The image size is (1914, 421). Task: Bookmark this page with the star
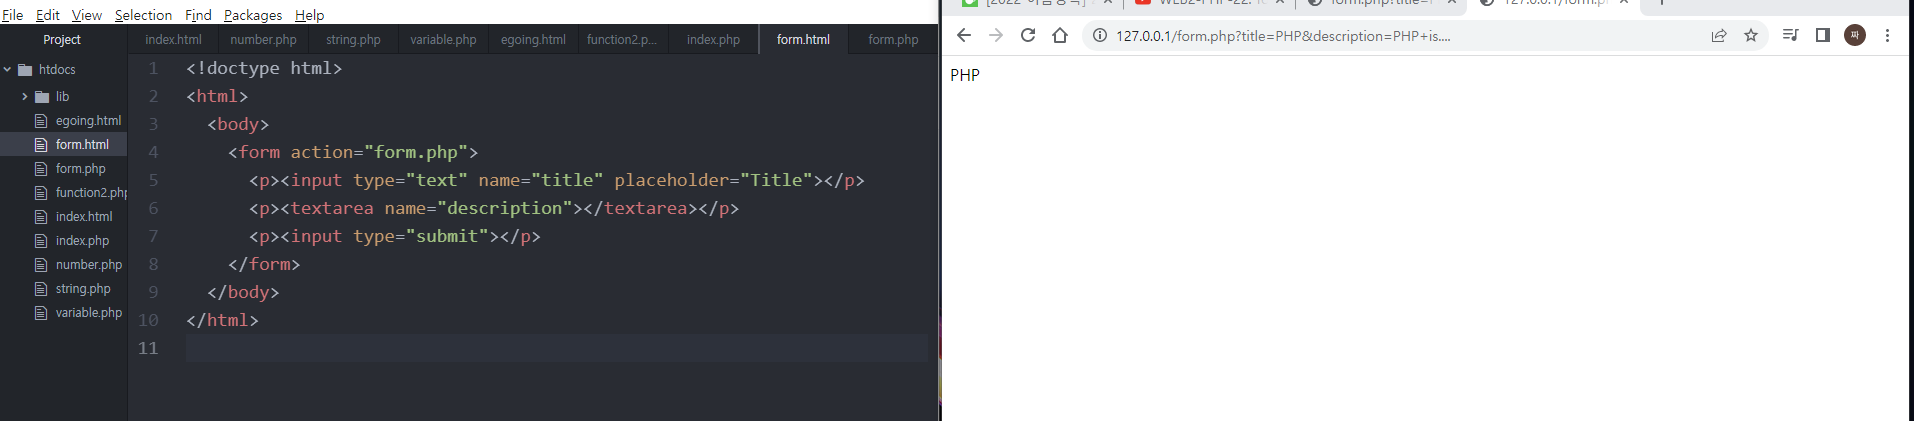pyautogui.click(x=1751, y=35)
